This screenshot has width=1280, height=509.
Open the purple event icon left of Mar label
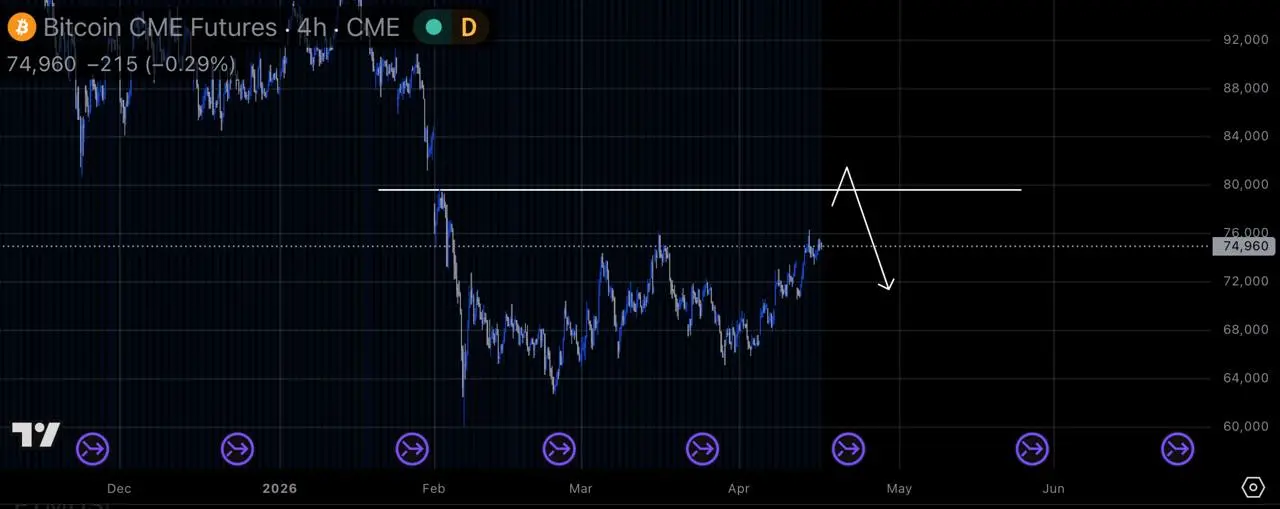pos(559,450)
